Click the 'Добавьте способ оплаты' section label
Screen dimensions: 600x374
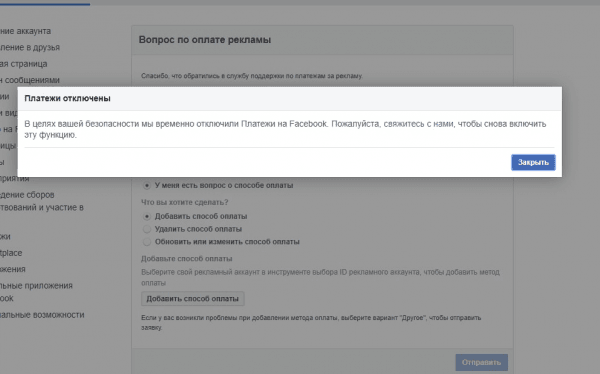click(x=187, y=259)
